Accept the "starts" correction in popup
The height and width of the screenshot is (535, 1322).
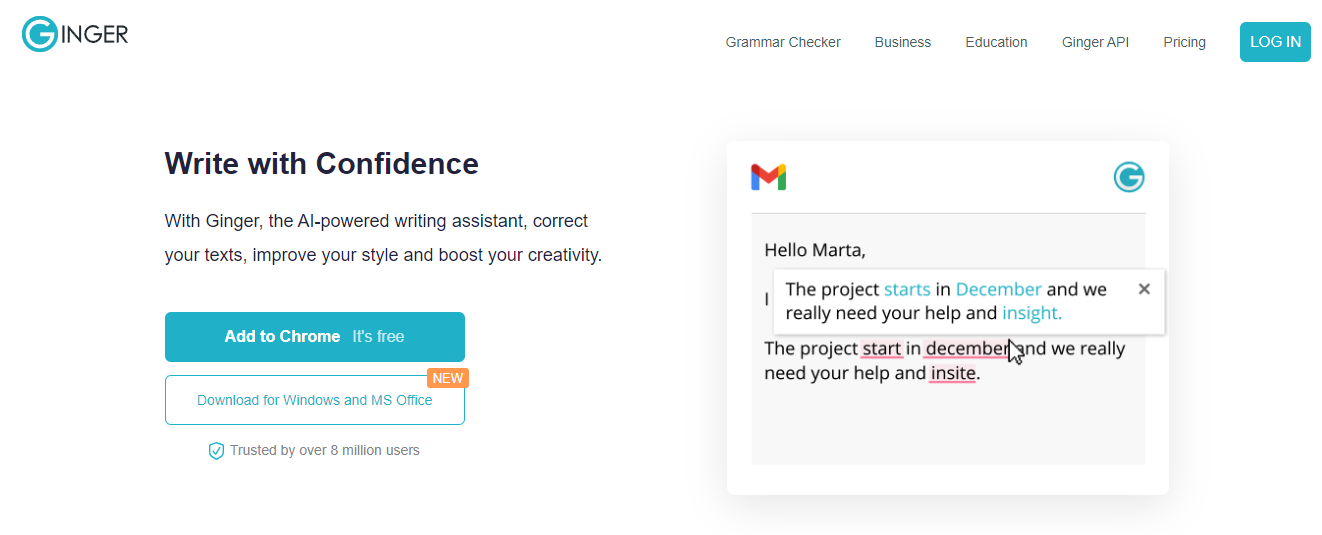(907, 290)
